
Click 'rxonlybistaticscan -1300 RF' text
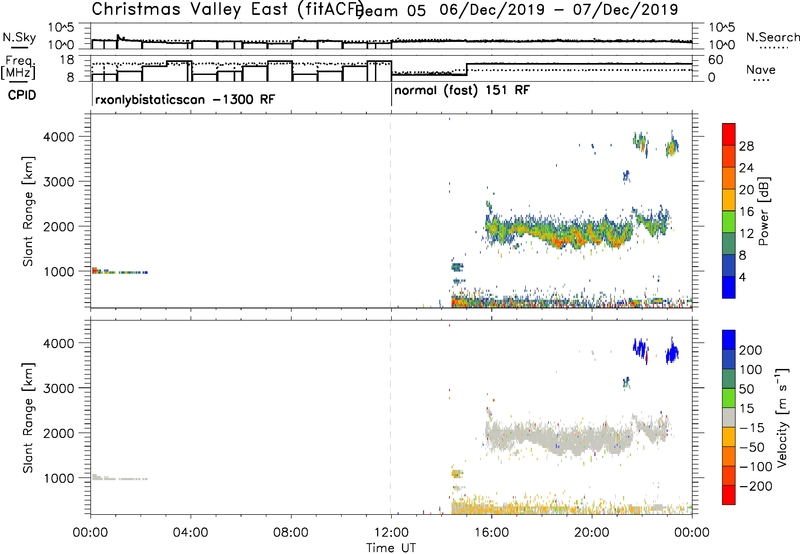(x=185, y=99)
